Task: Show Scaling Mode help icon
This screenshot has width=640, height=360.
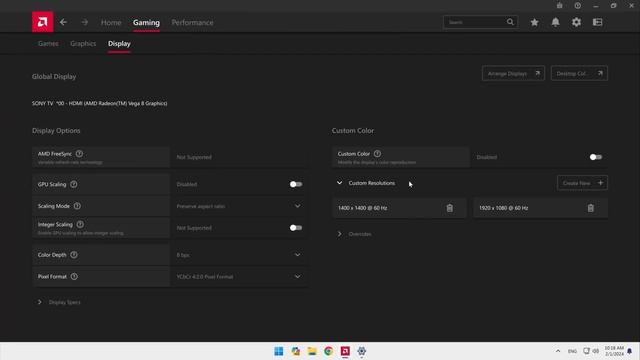Action: pos(77,206)
